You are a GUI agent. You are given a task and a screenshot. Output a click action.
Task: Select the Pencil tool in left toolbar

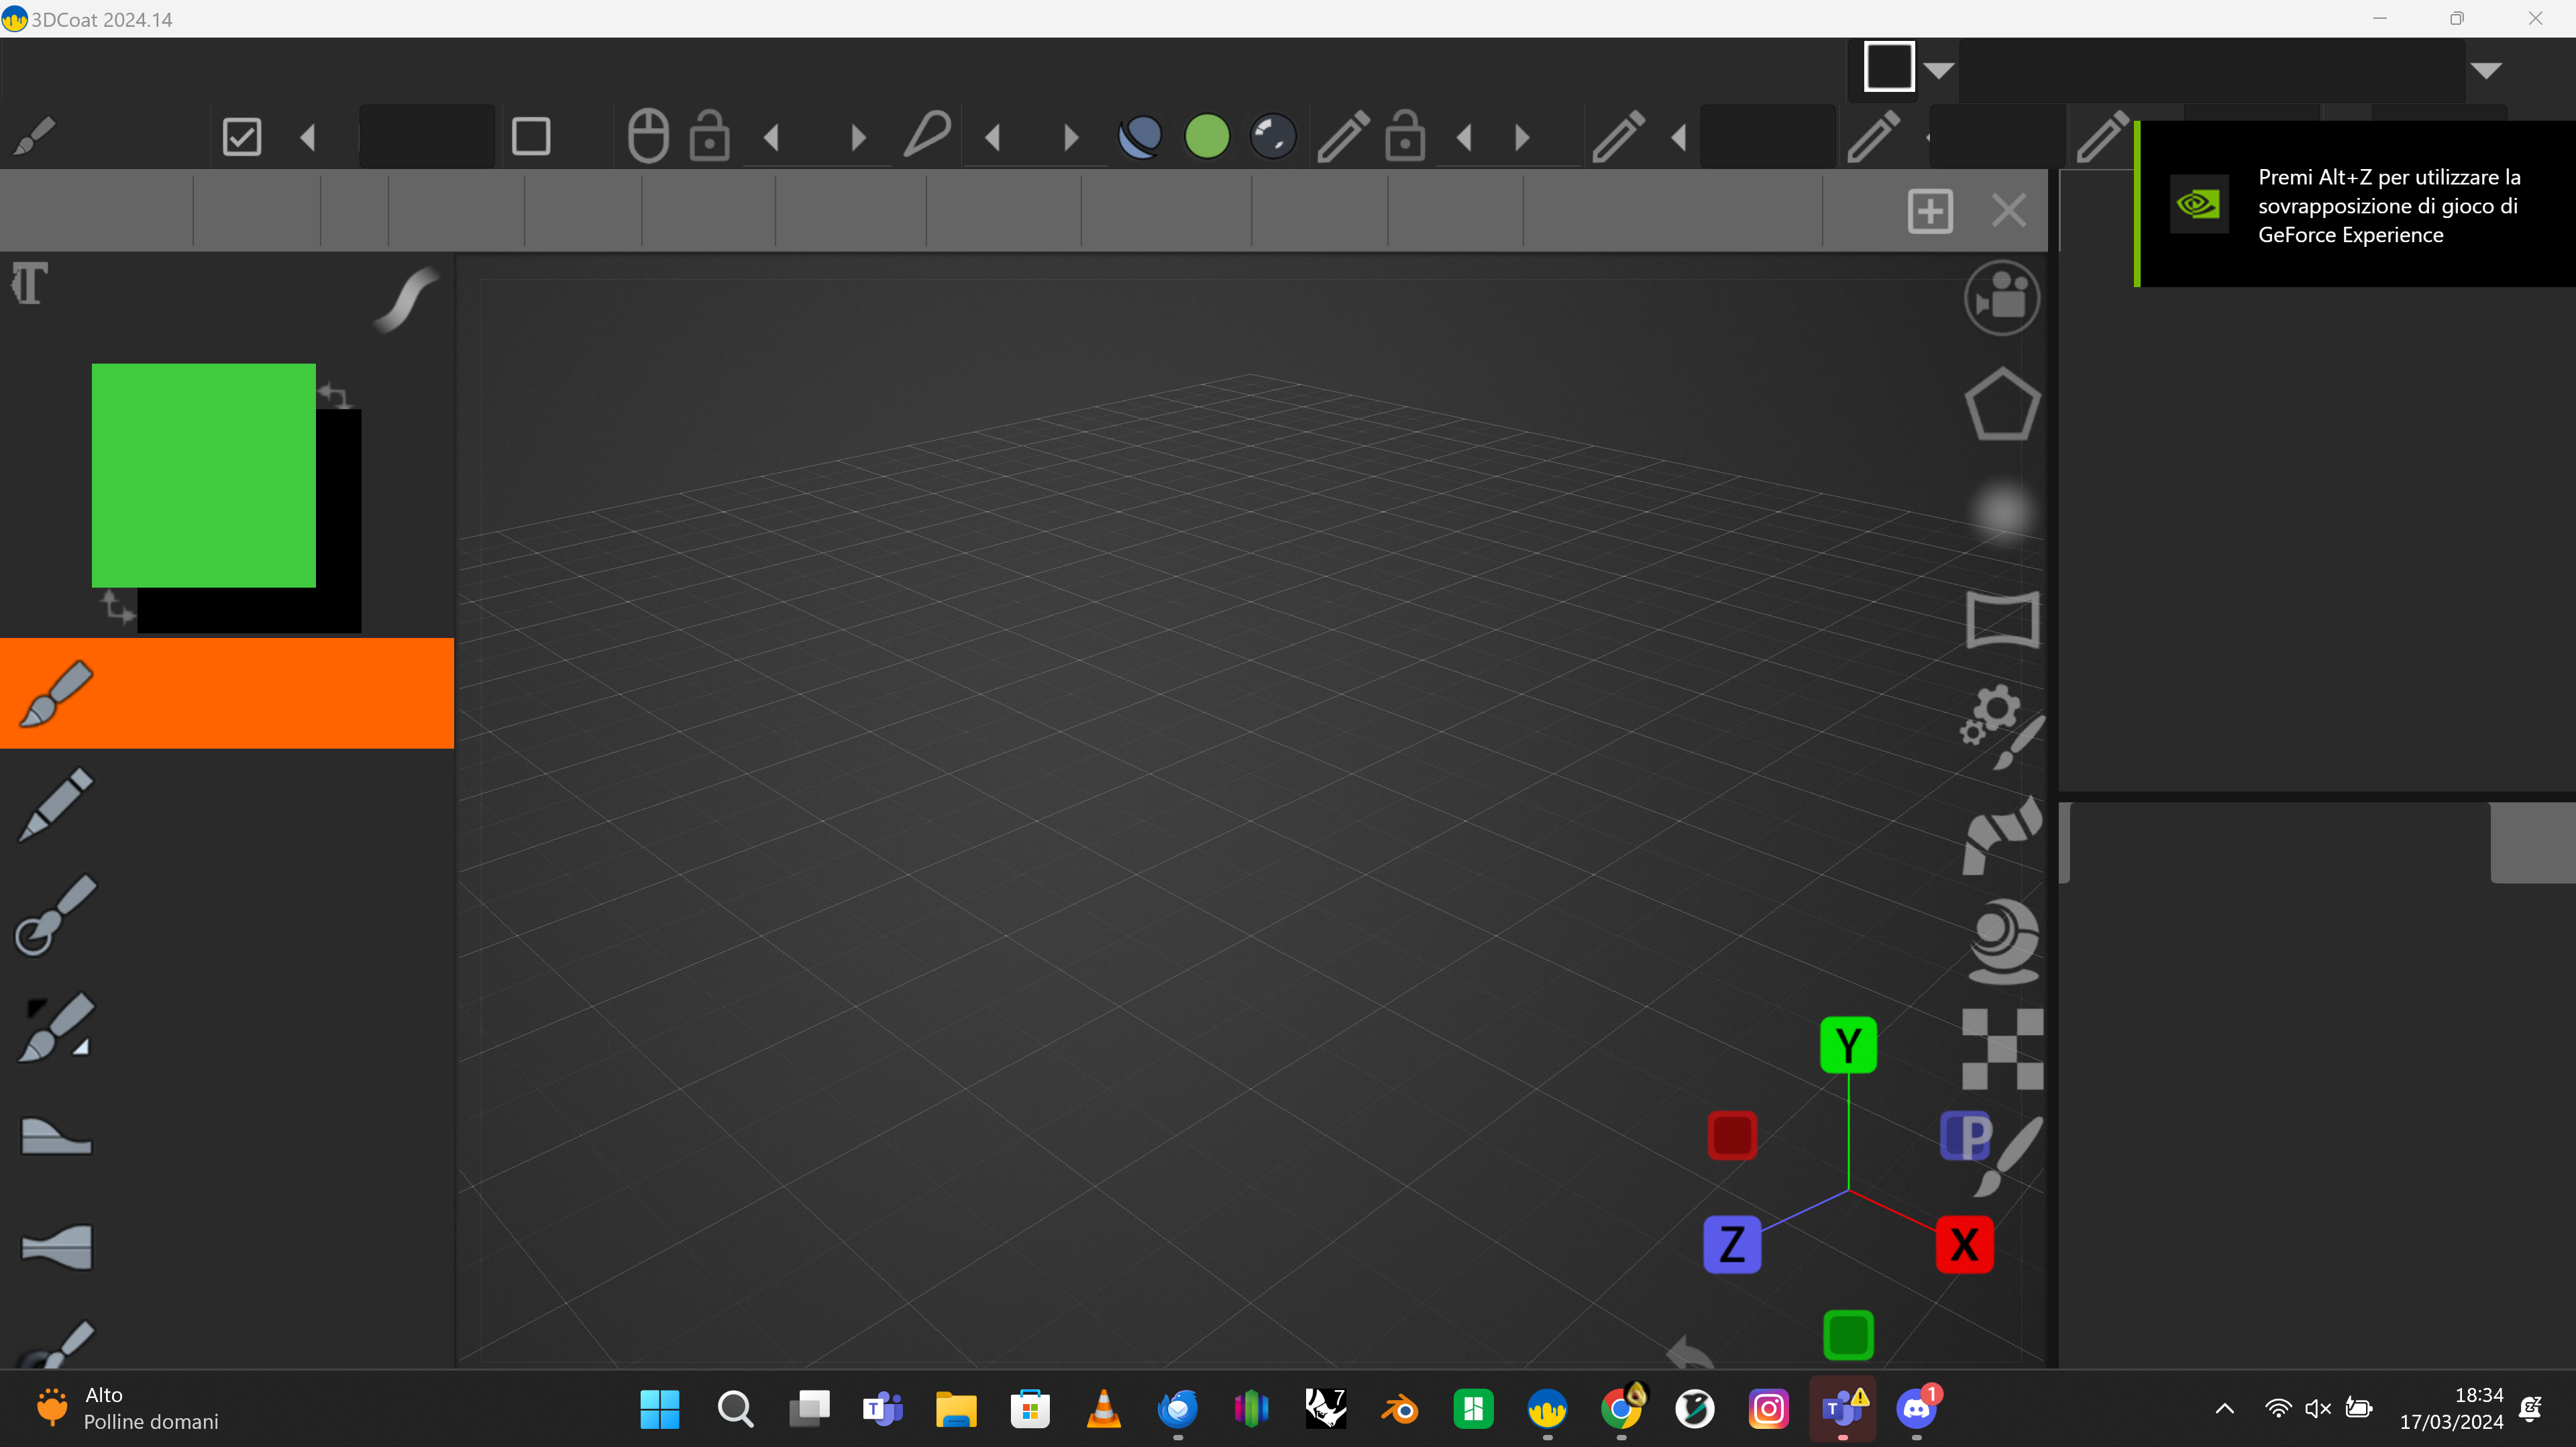56,804
